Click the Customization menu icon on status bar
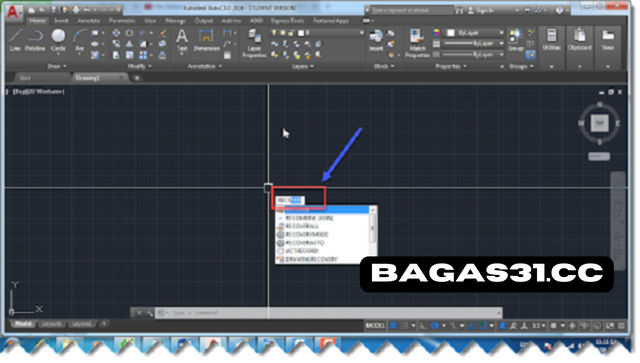 tap(621, 325)
